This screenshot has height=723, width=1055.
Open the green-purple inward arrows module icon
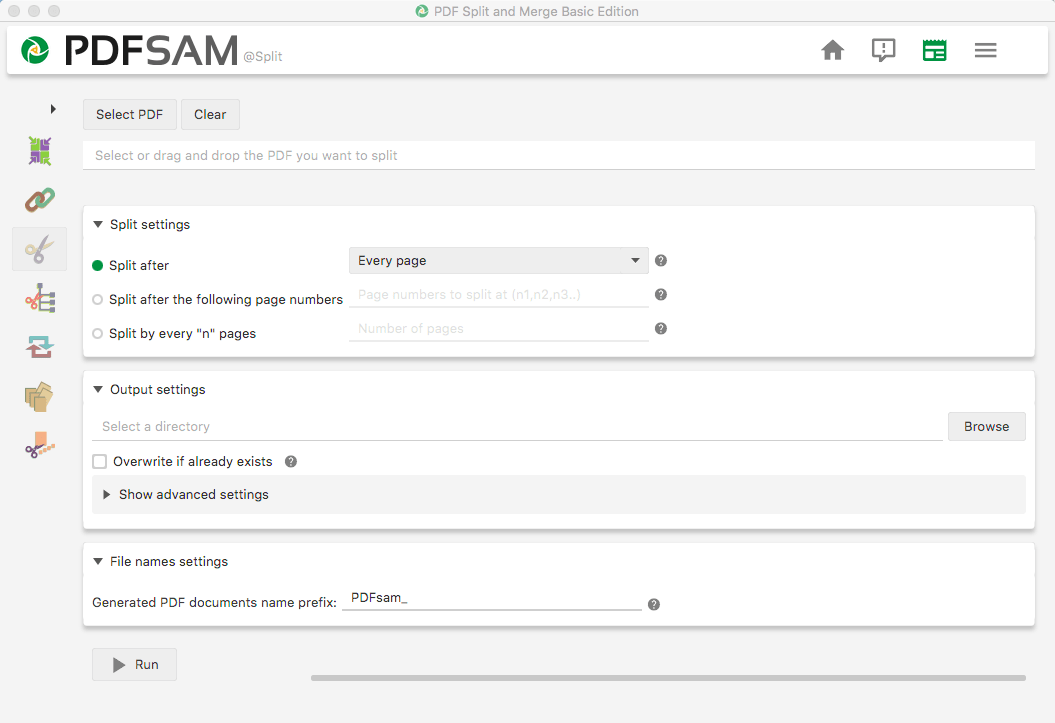click(39, 151)
